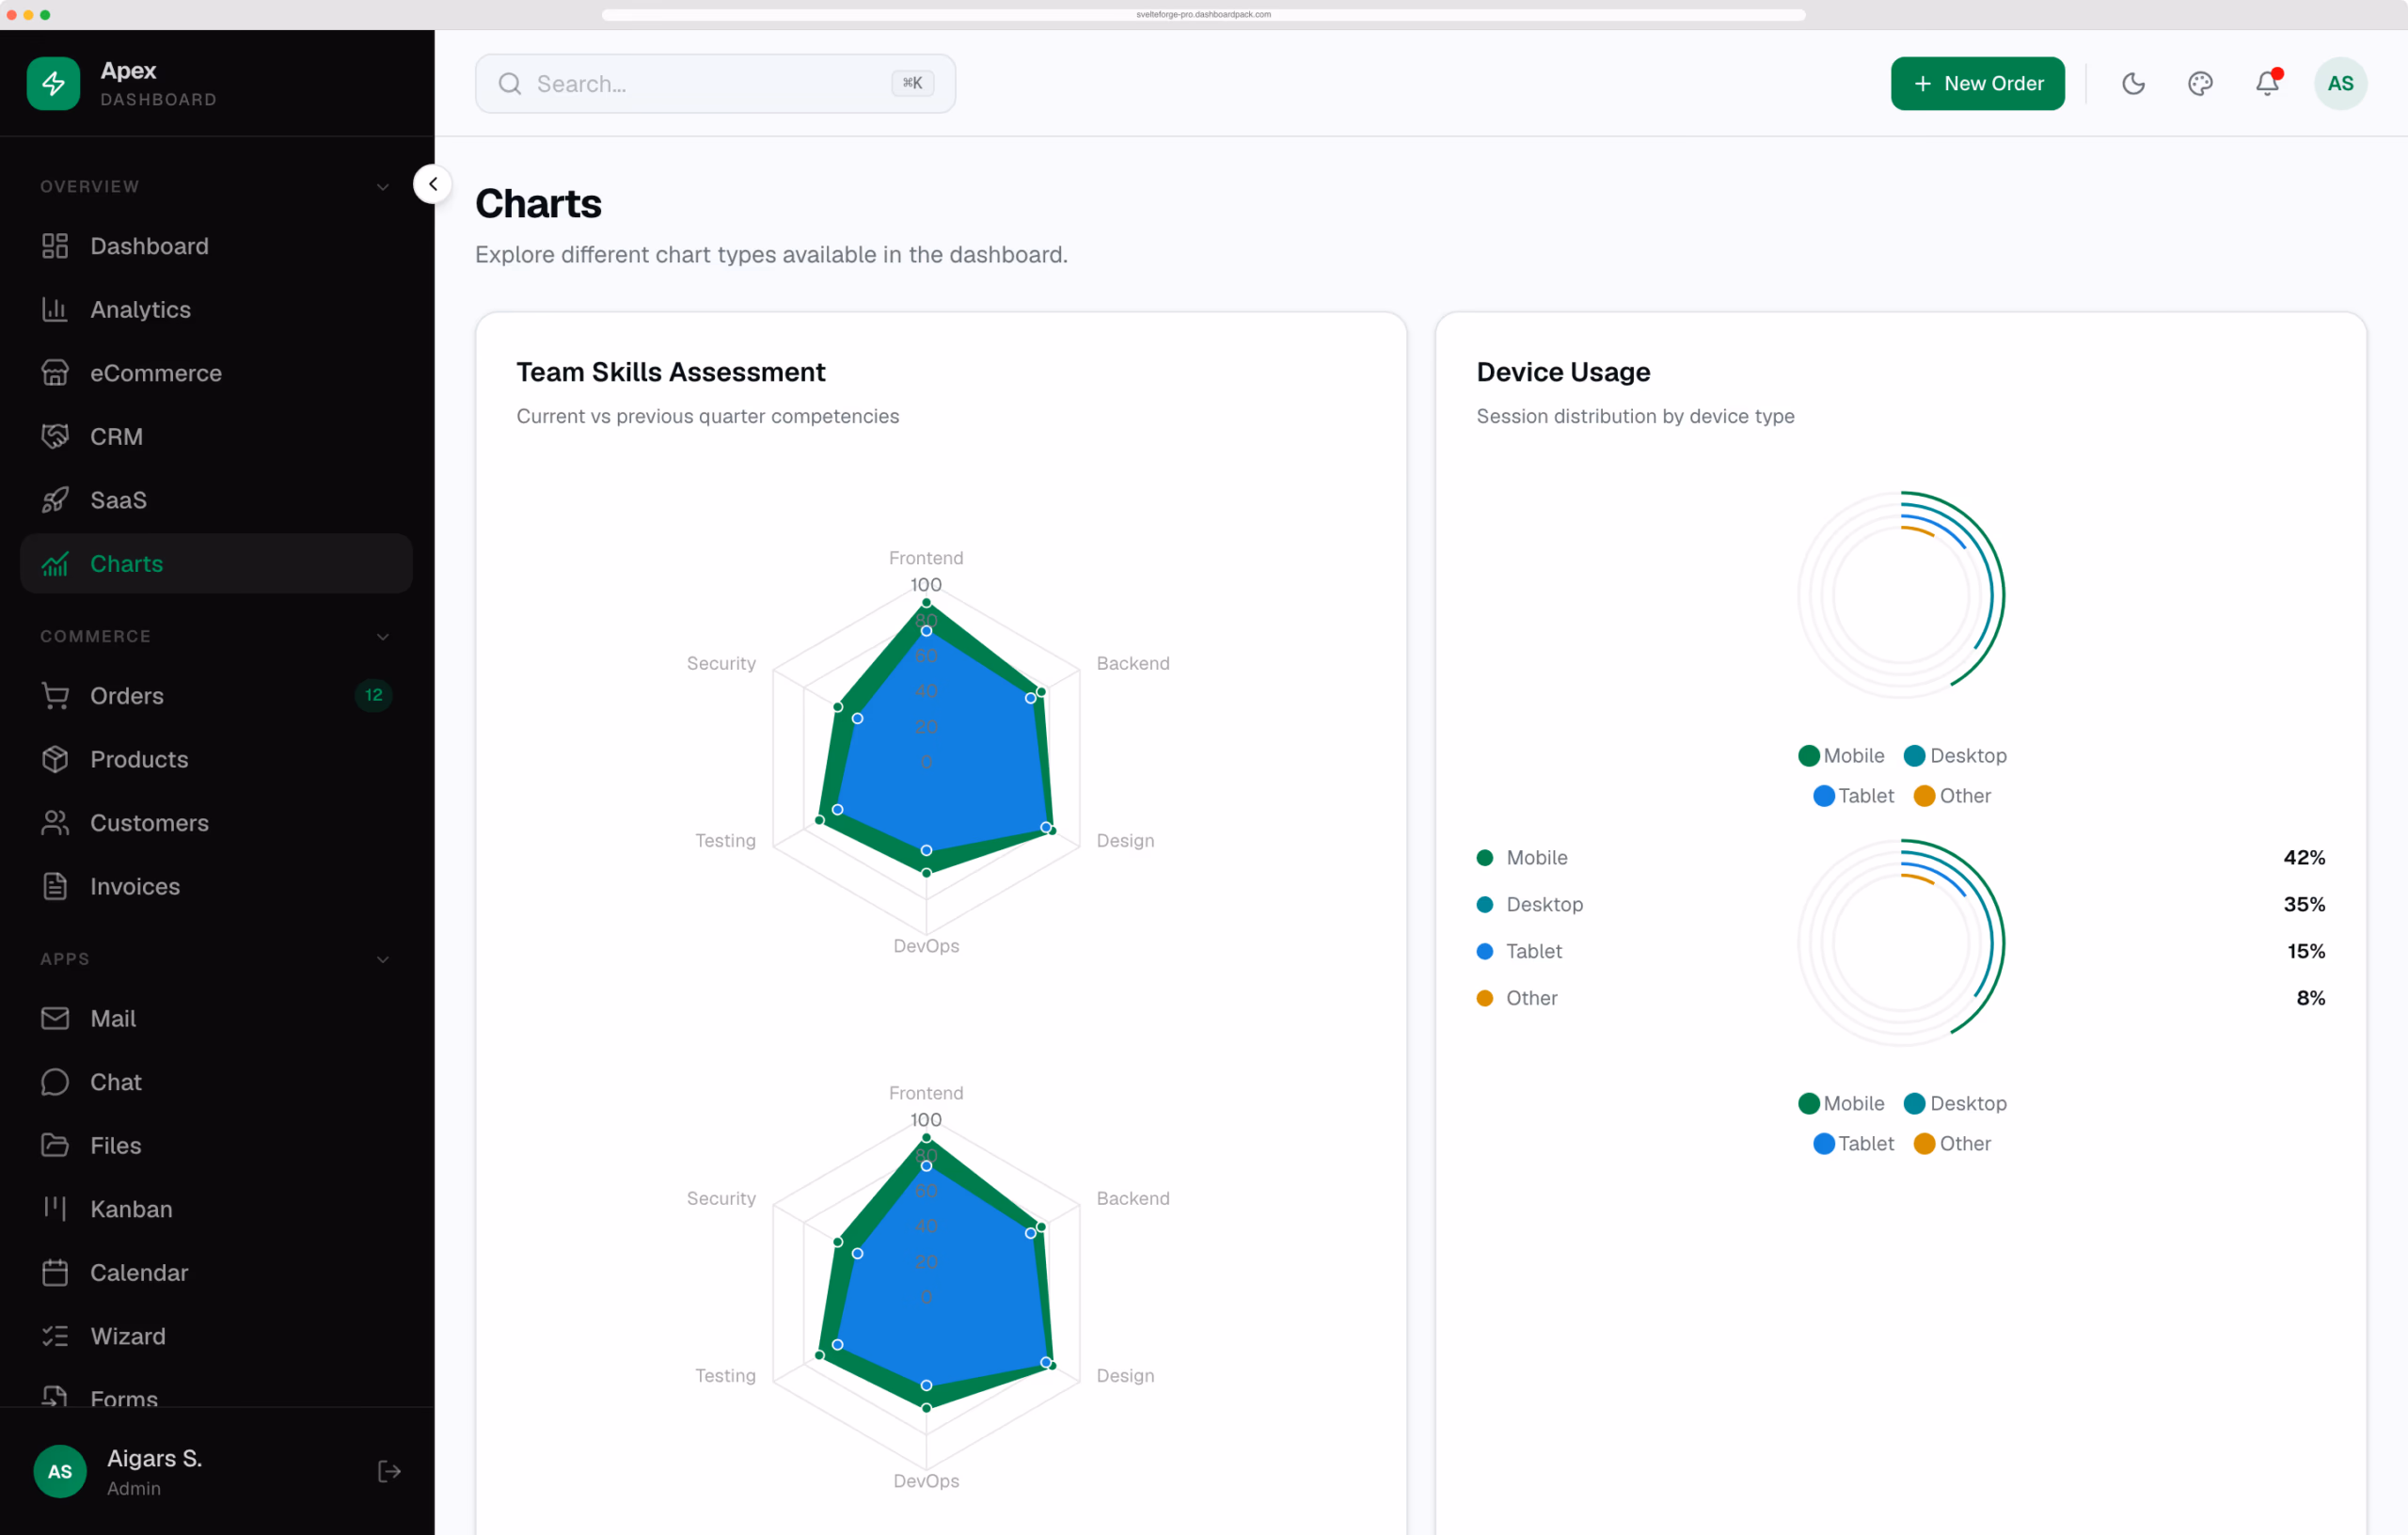Toggle Desktop series in upper donut legend
This screenshot has height=1535, width=2408.
tap(1955, 756)
